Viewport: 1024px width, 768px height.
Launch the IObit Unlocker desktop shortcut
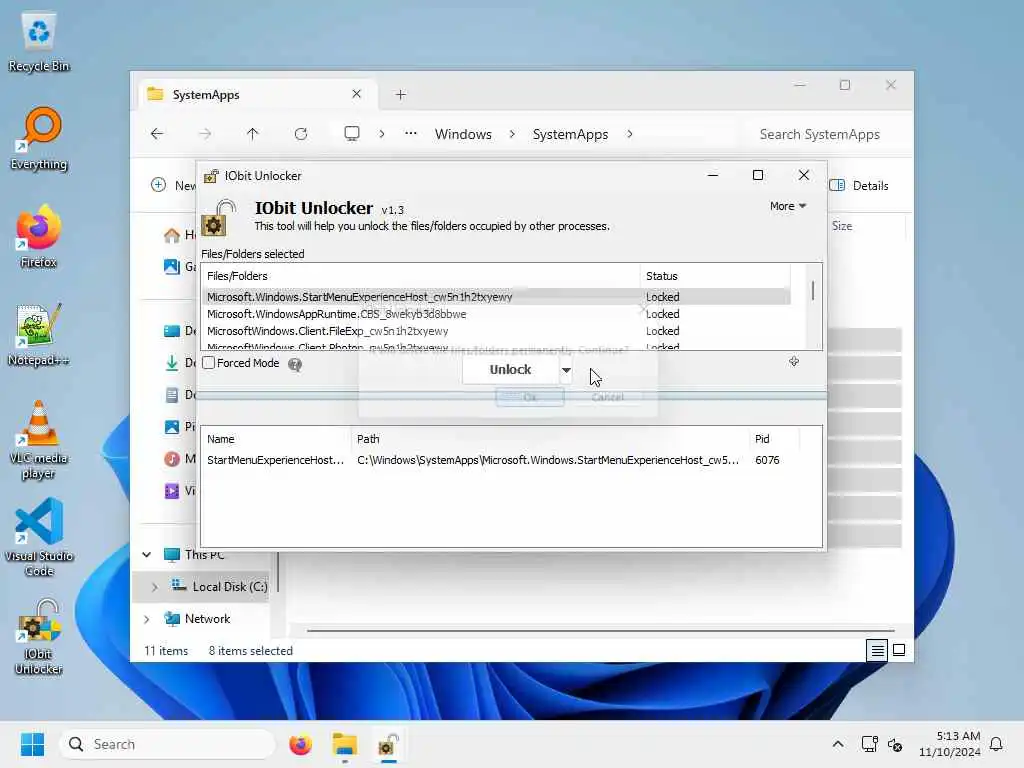point(39,636)
